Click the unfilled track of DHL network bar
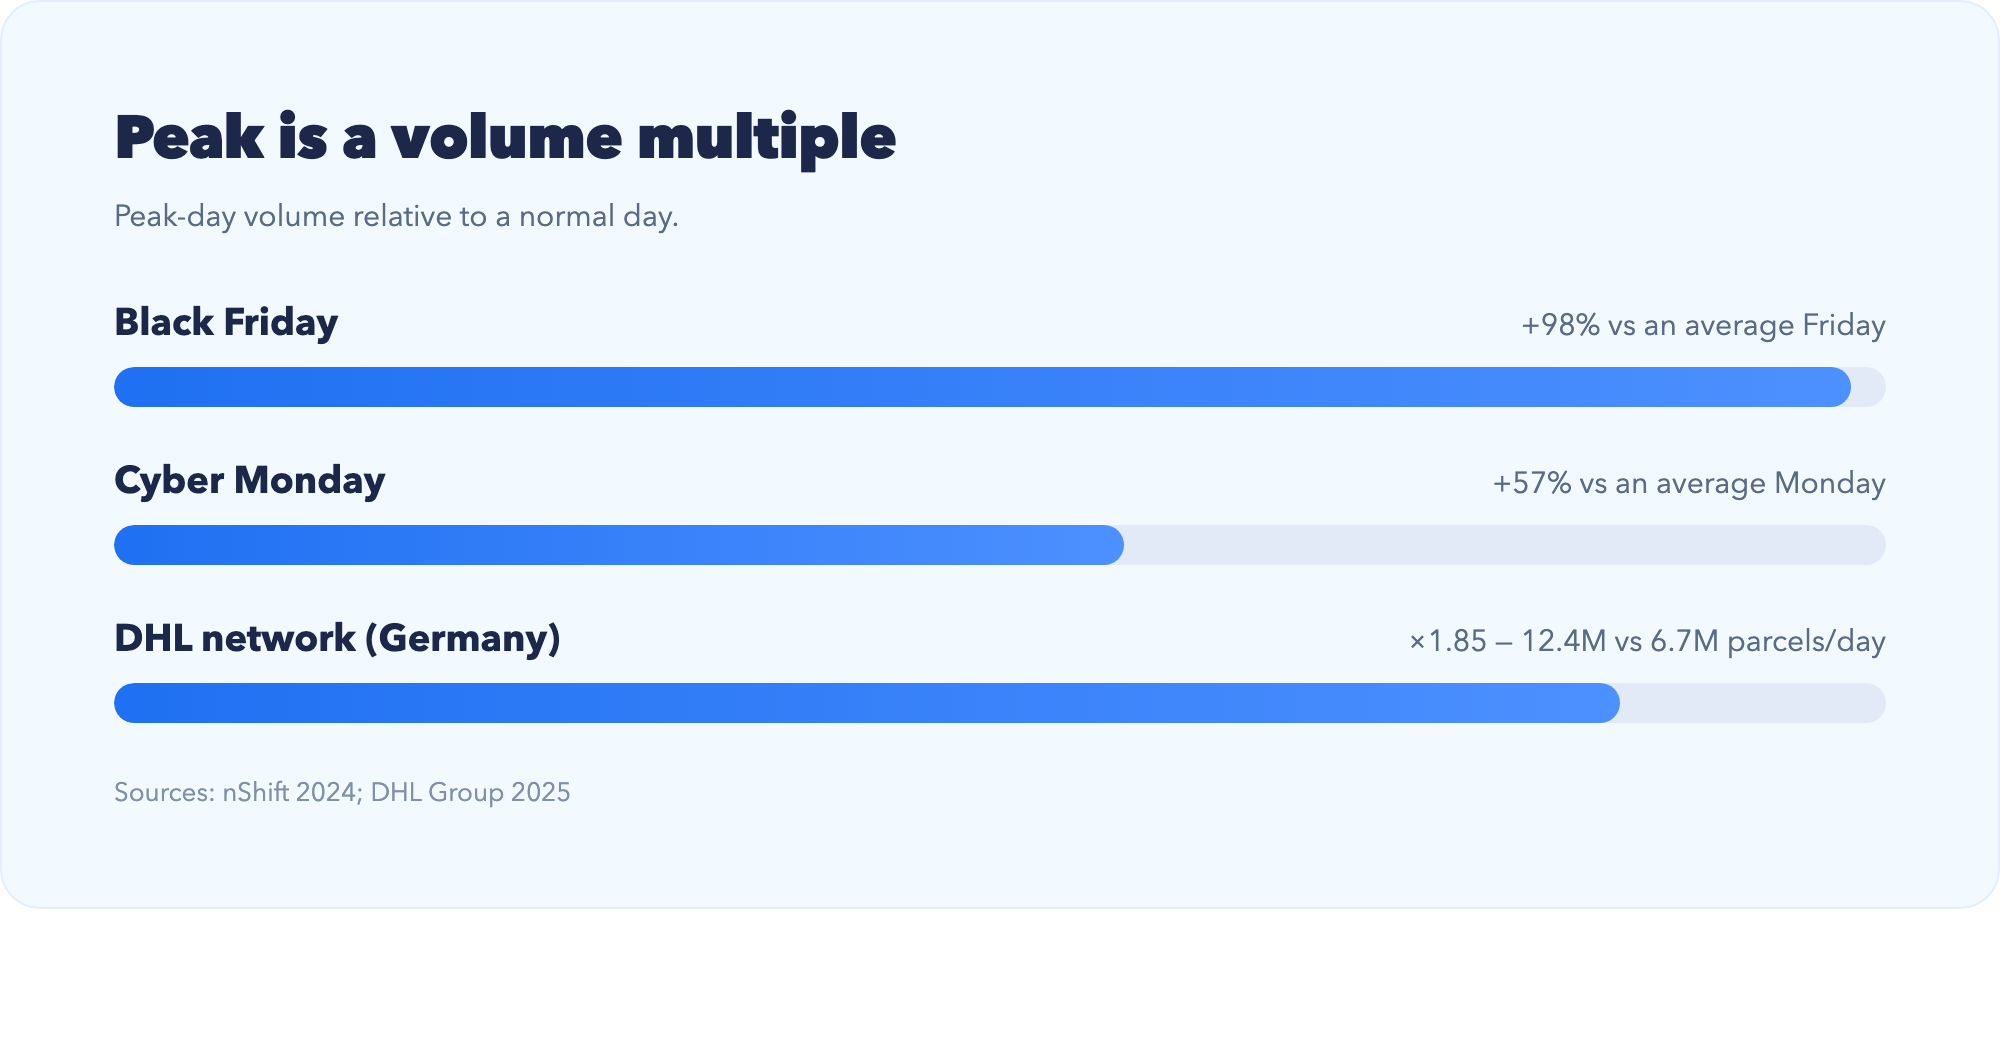 point(1753,703)
